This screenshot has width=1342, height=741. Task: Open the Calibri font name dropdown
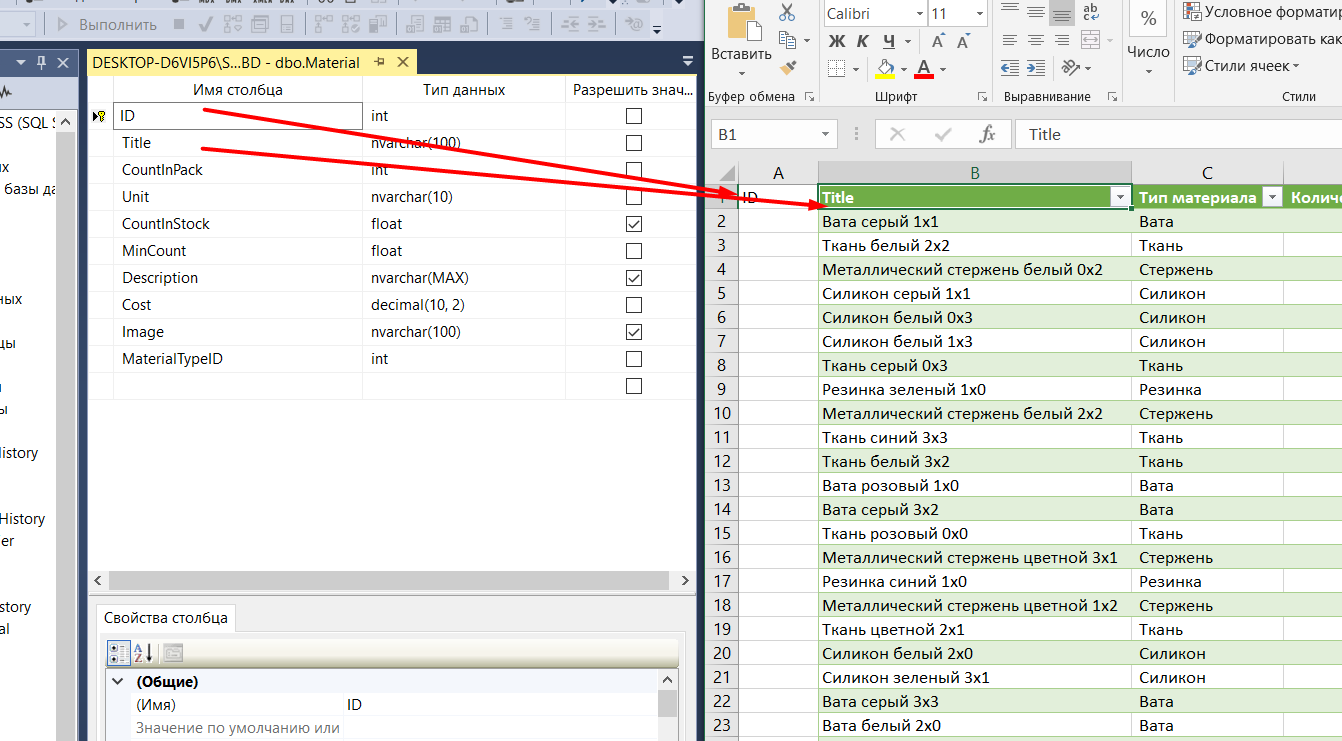click(x=919, y=14)
